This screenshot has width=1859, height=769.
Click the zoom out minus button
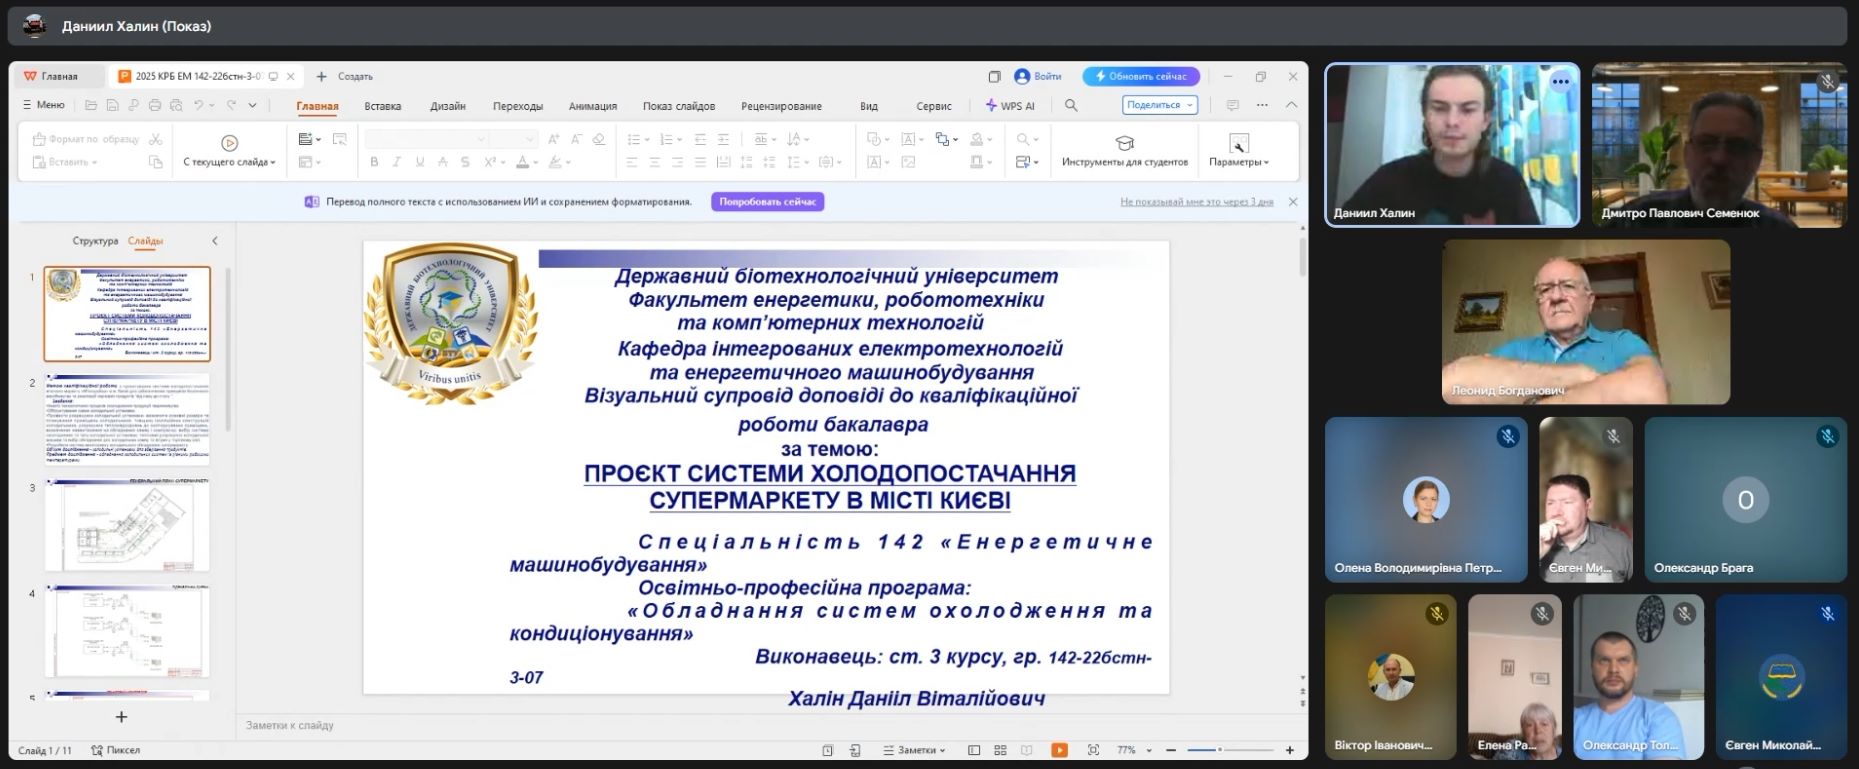point(1171,750)
